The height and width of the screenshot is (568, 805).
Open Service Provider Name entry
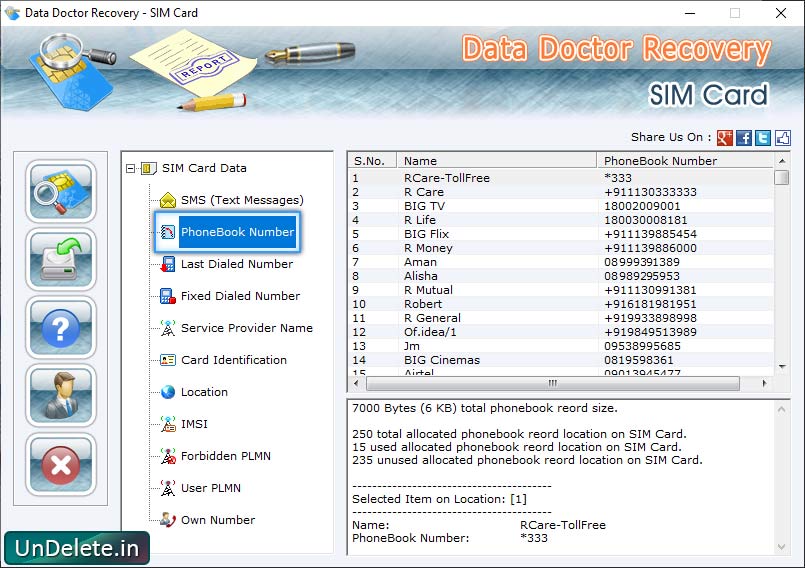tap(246, 328)
